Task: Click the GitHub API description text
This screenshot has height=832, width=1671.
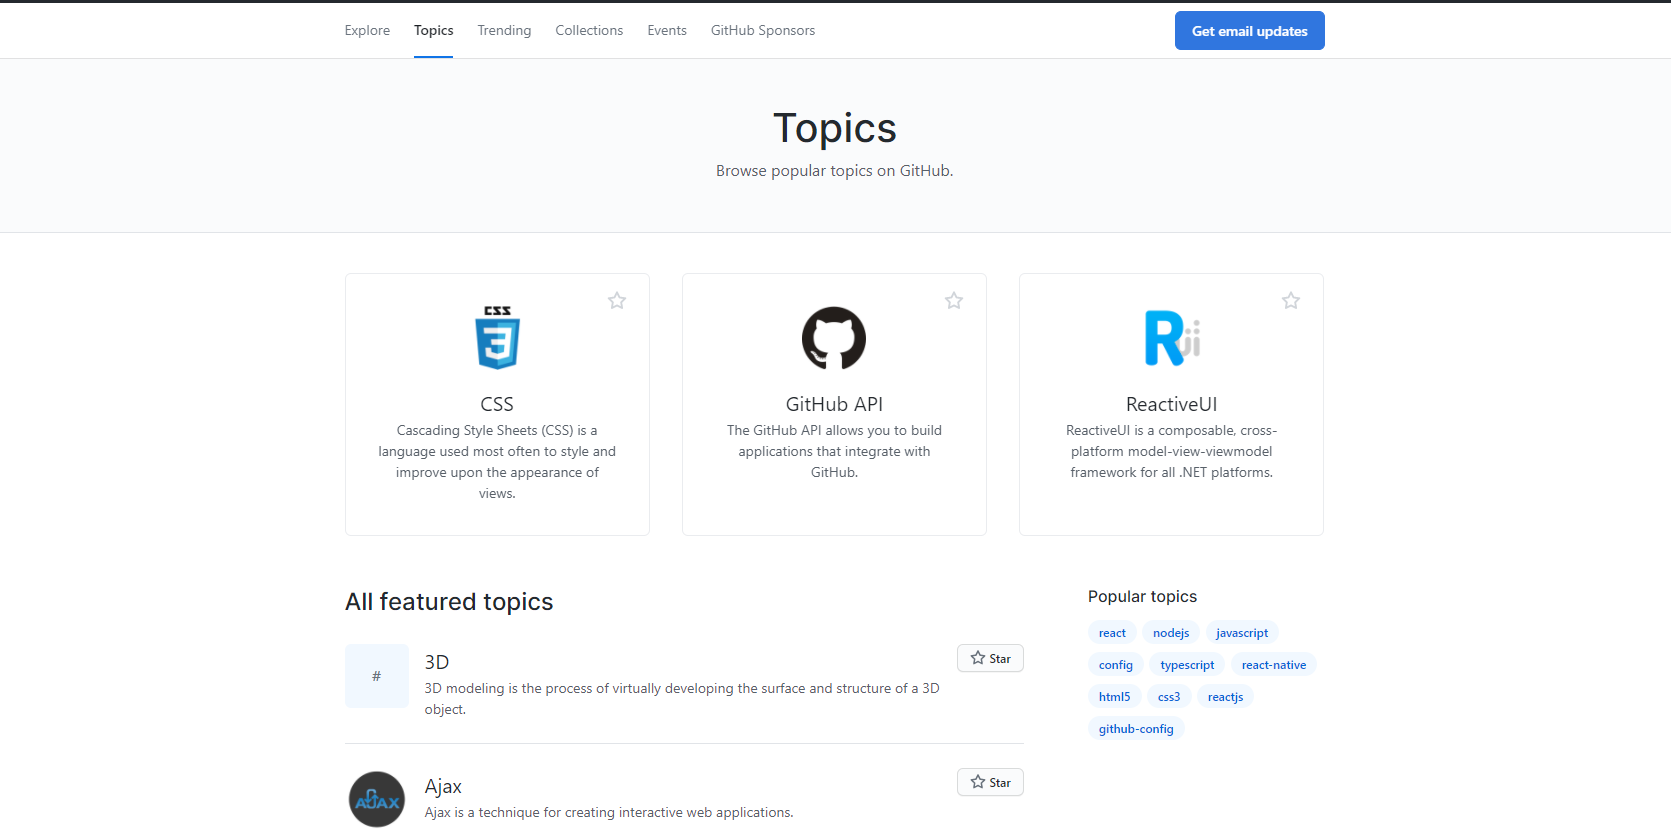Action: pos(834,451)
